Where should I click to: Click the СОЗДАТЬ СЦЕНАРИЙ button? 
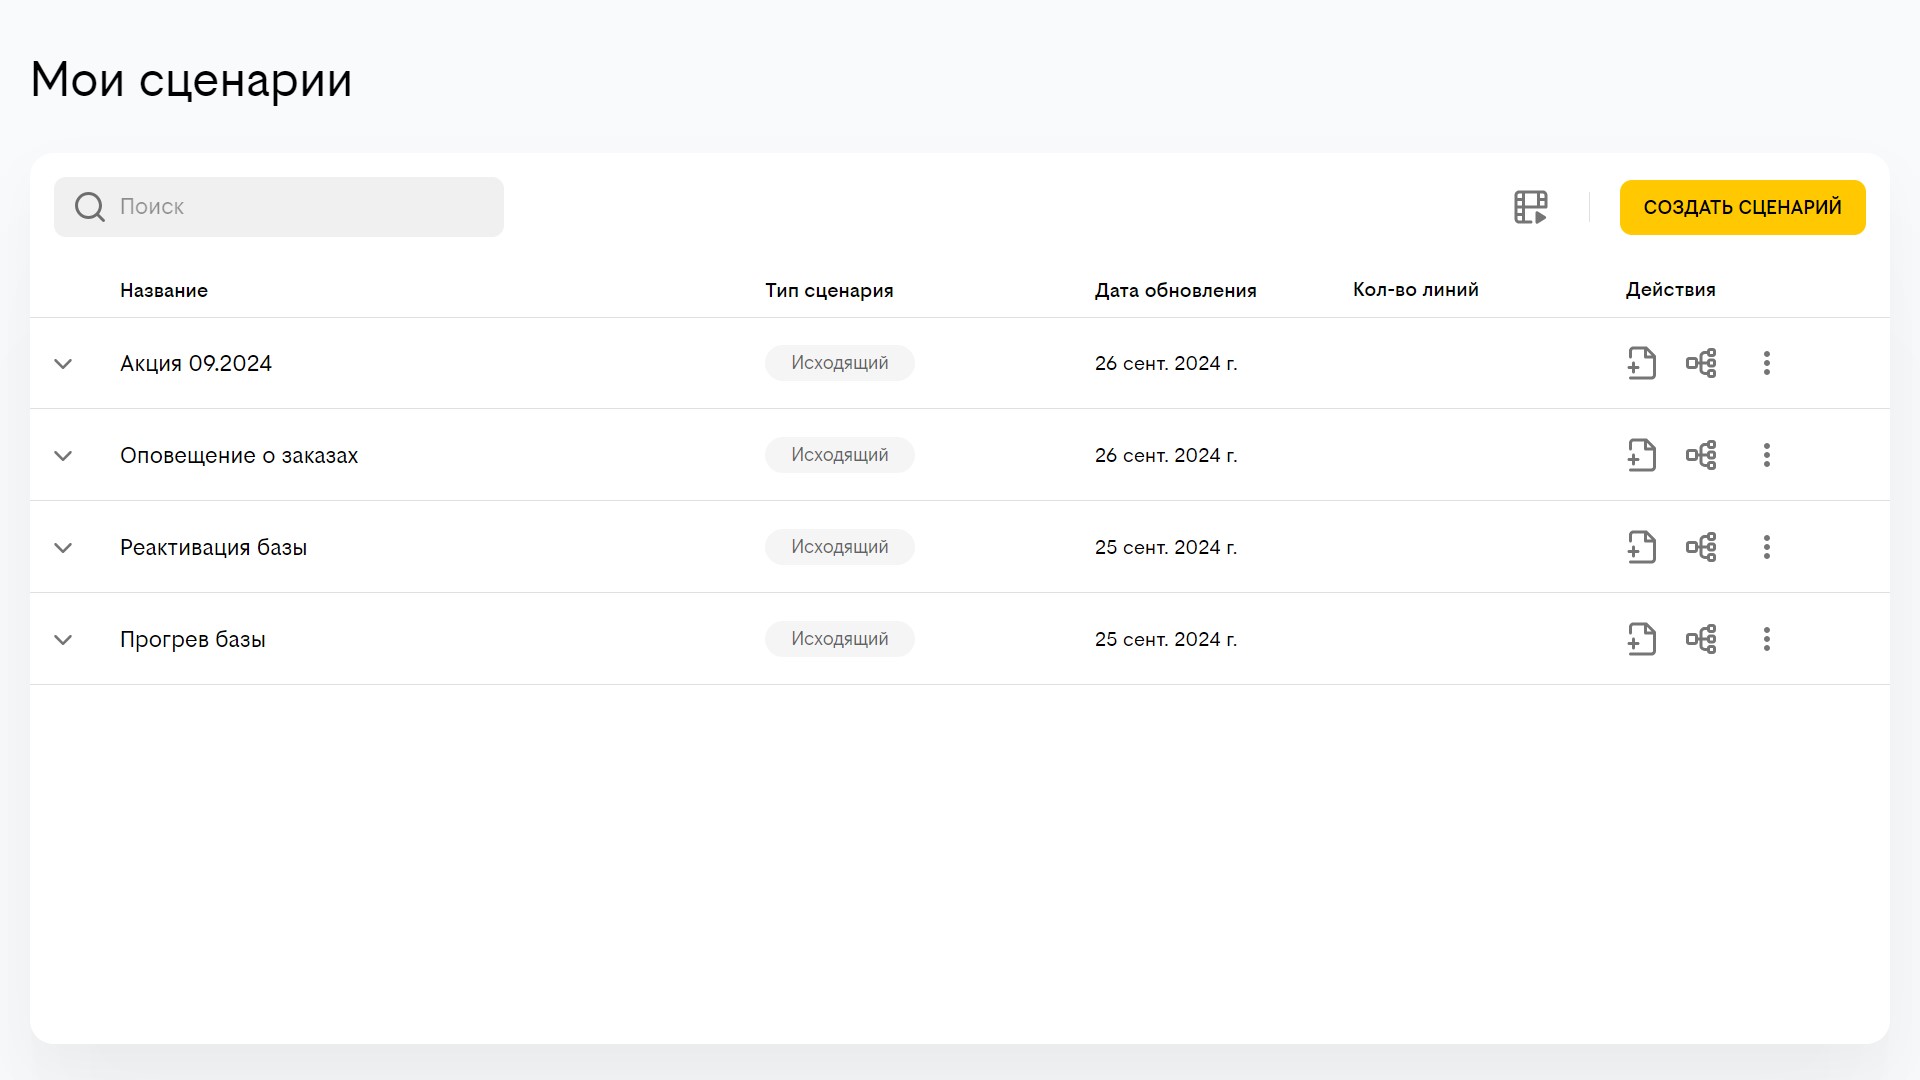coord(1742,207)
